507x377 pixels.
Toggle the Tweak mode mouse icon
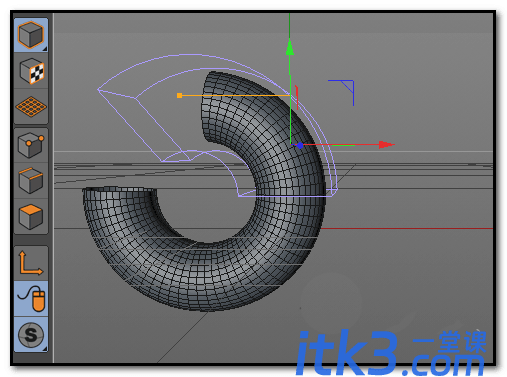click(31, 299)
